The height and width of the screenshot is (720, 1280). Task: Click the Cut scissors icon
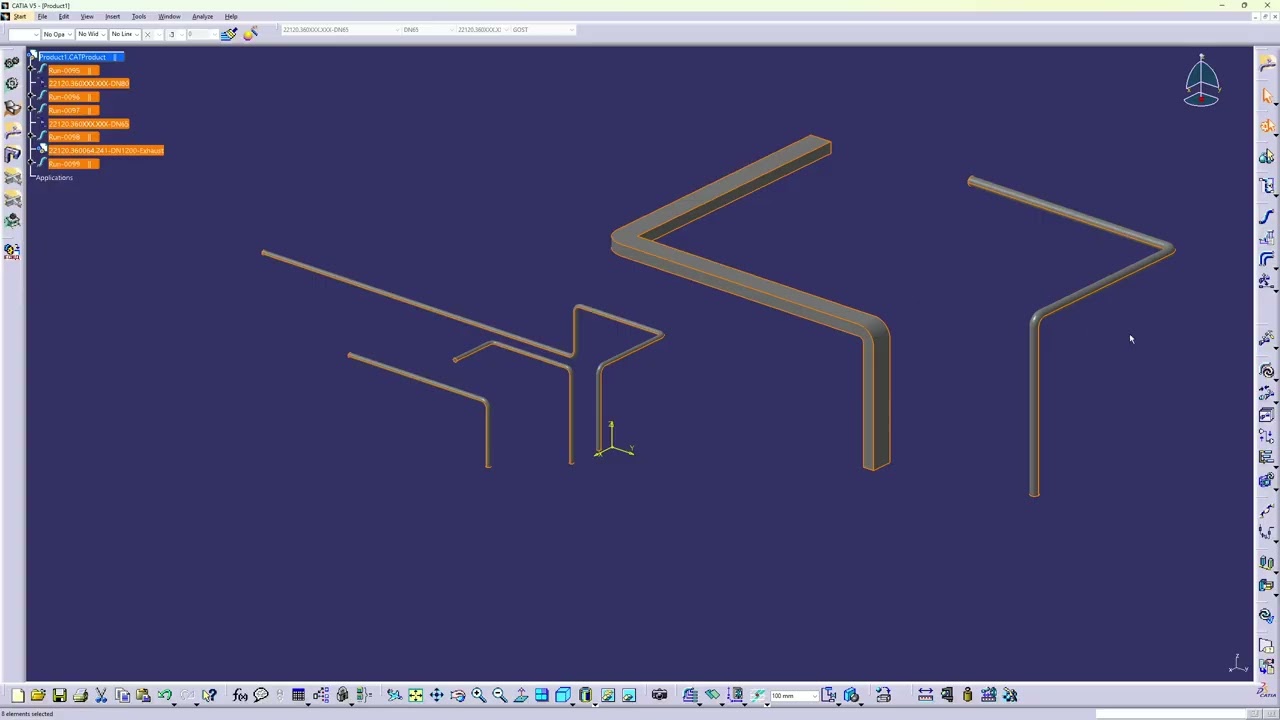(101, 695)
